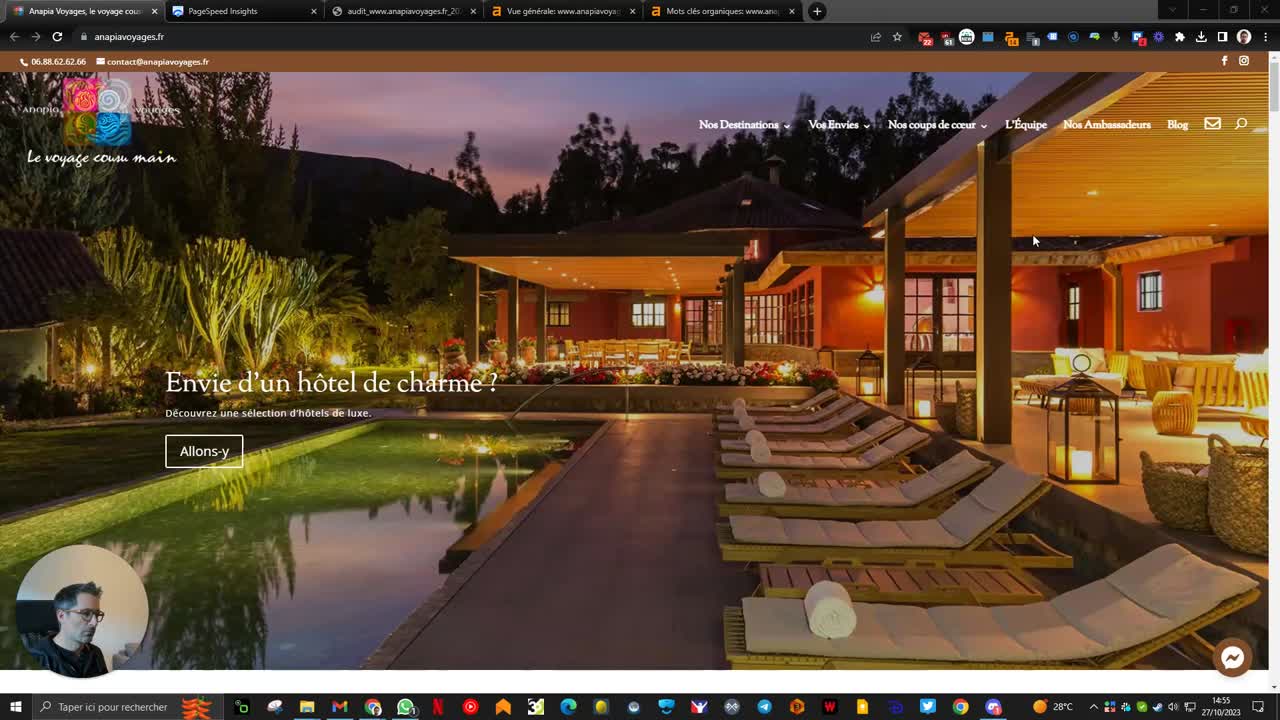
Task: Open the Instagram icon in the top bar
Action: tap(1244, 61)
